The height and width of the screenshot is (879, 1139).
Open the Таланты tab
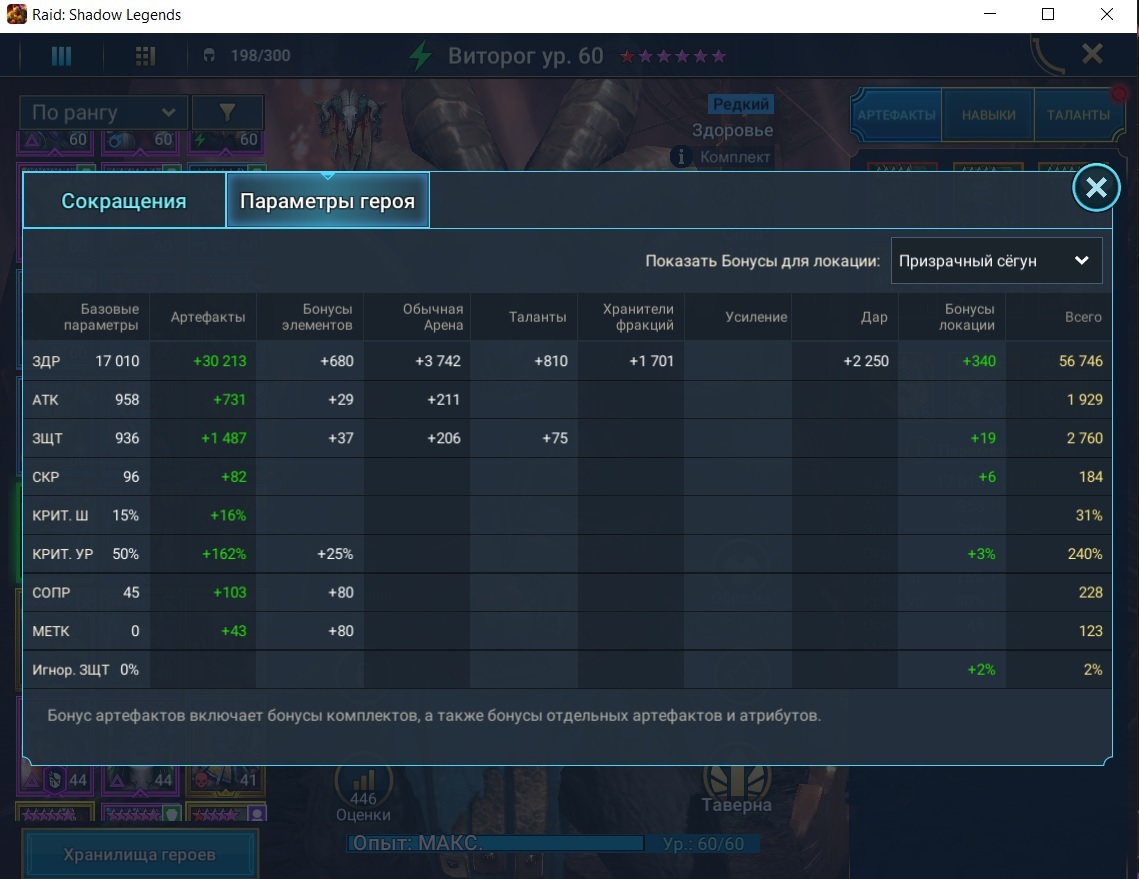[1078, 115]
